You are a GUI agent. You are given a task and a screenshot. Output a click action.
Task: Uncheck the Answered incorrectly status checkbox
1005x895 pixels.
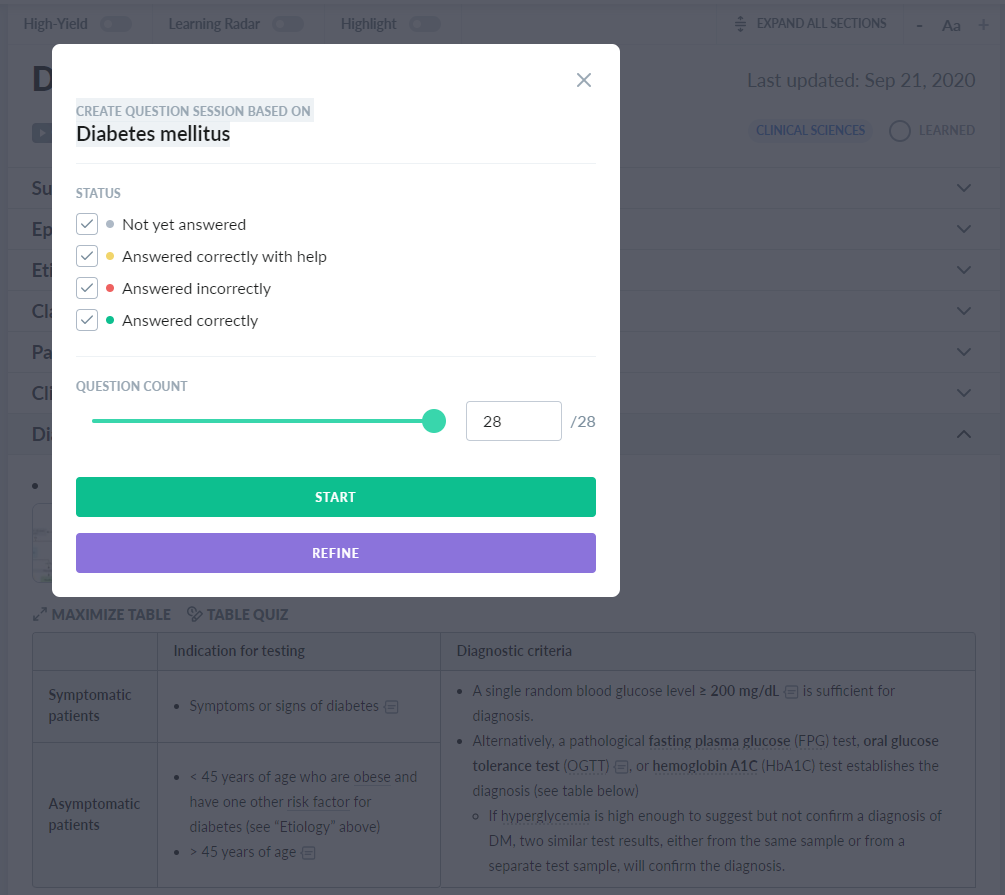(87, 287)
